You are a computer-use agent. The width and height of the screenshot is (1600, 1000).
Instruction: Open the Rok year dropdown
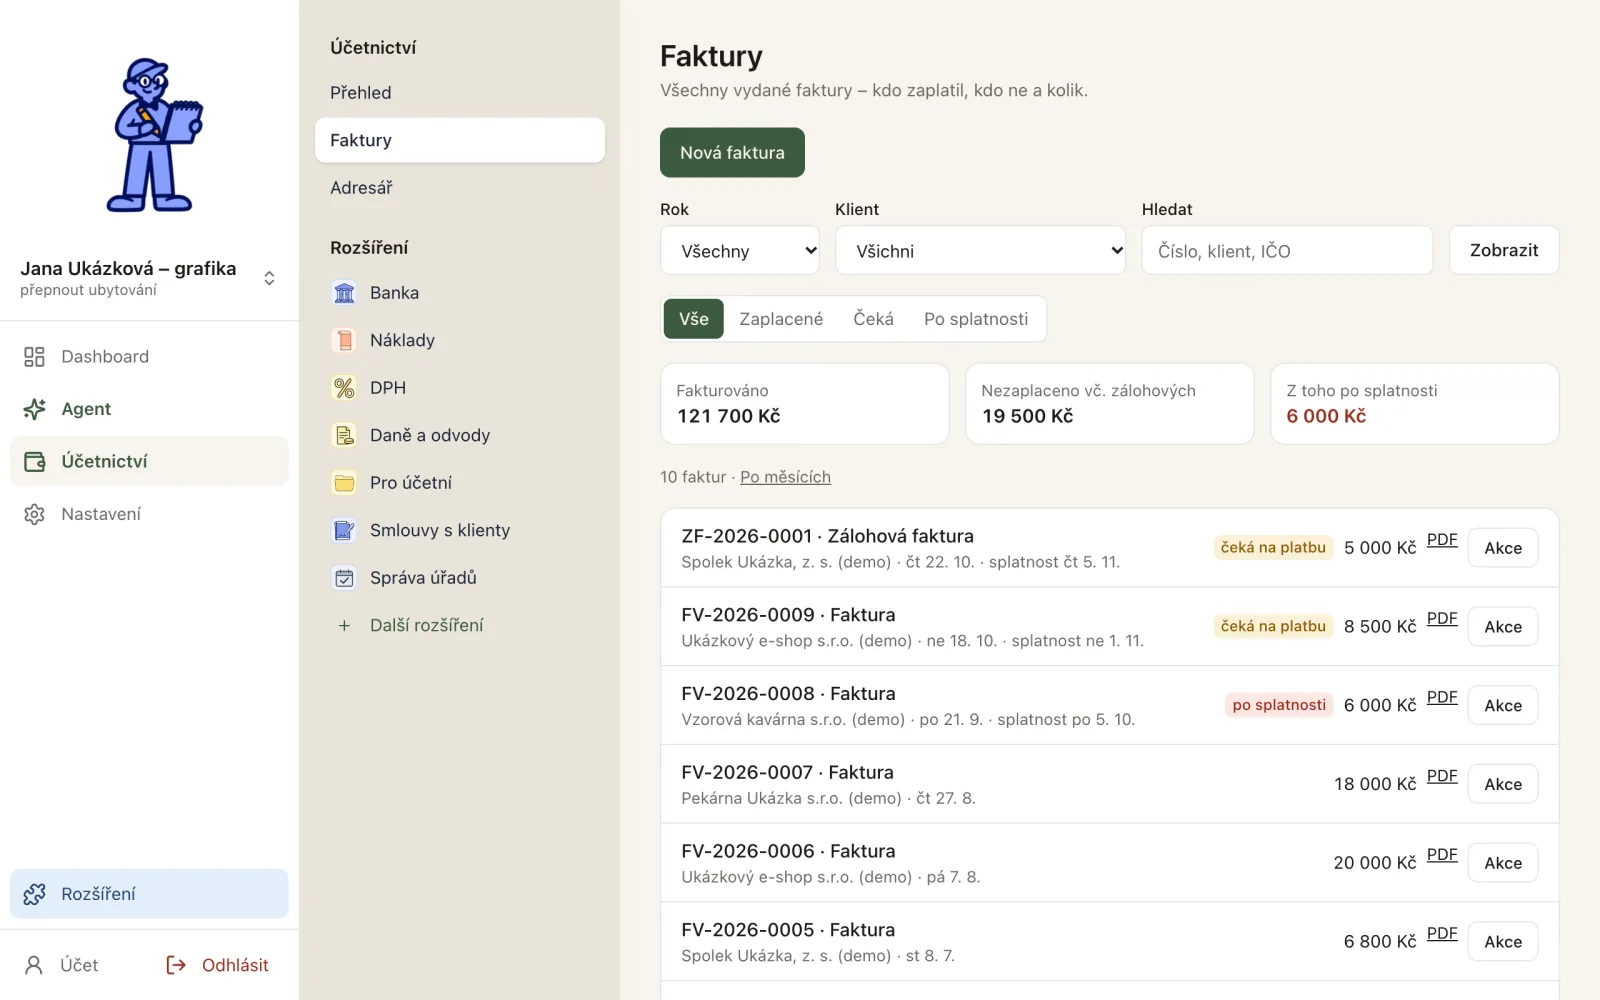pos(740,250)
